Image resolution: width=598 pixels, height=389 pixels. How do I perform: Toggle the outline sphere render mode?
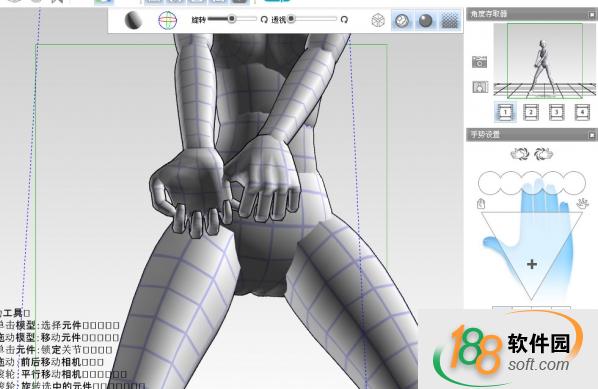[402, 21]
